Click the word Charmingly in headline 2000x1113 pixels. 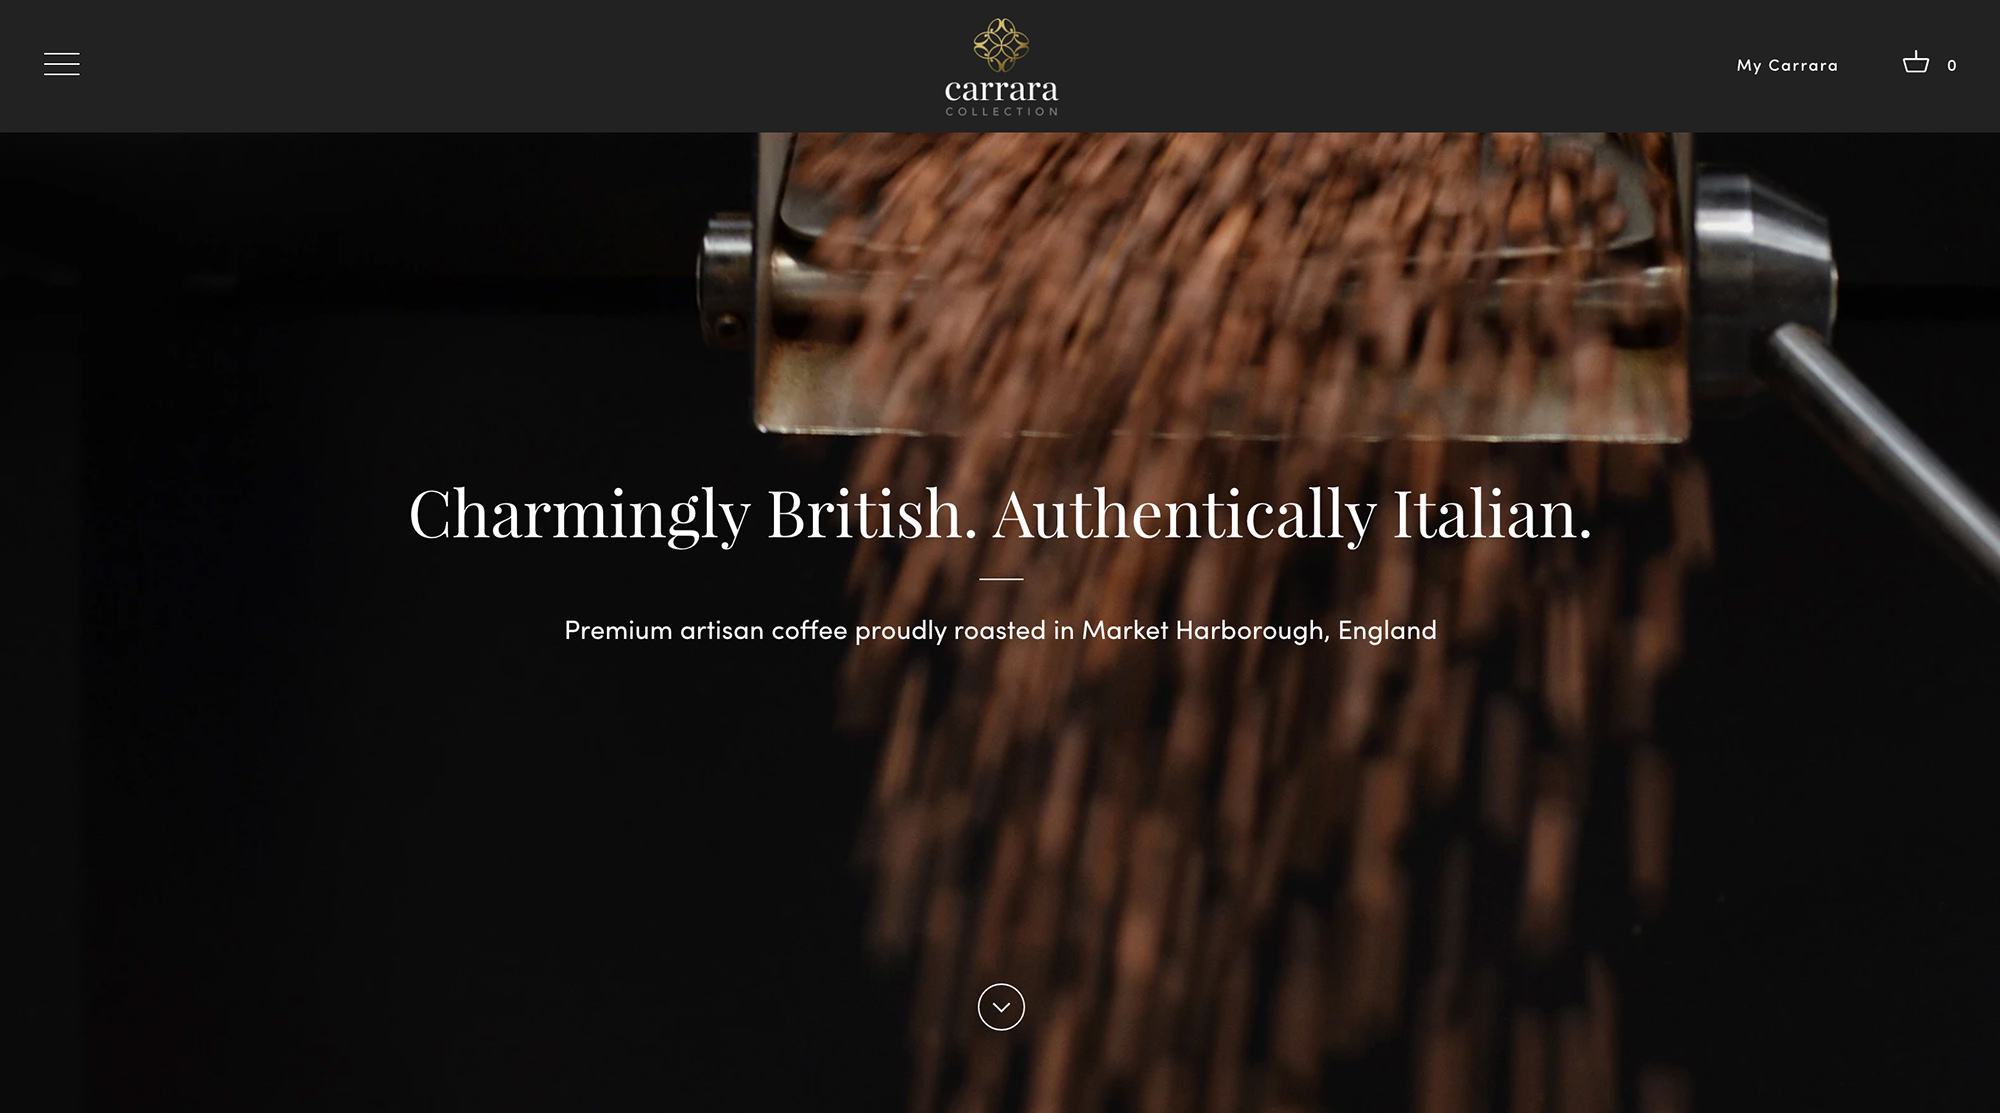(x=579, y=516)
